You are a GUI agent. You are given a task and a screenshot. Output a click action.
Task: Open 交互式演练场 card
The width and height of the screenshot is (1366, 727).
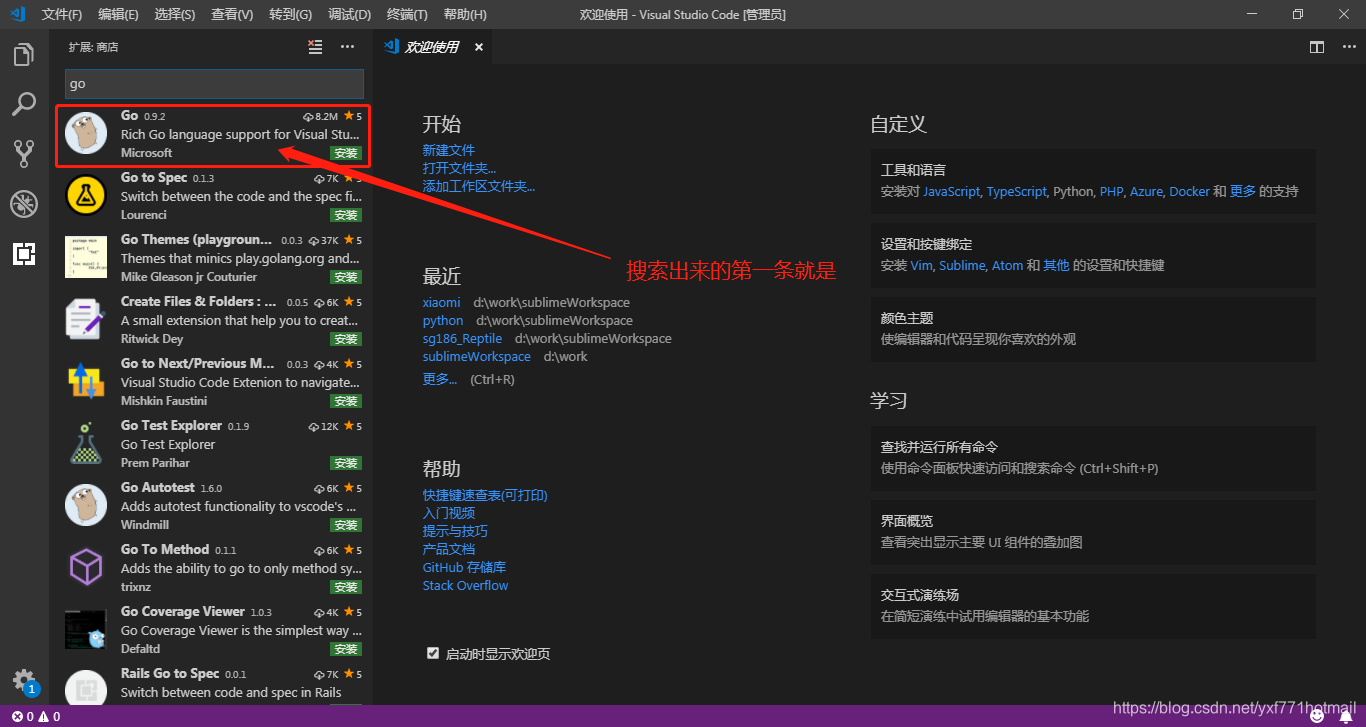point(1093,605)
